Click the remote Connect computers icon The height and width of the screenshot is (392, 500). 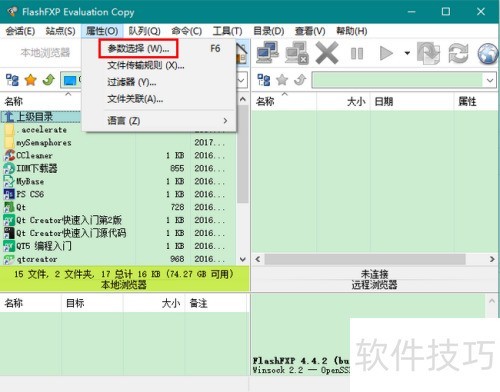[267, 52]
